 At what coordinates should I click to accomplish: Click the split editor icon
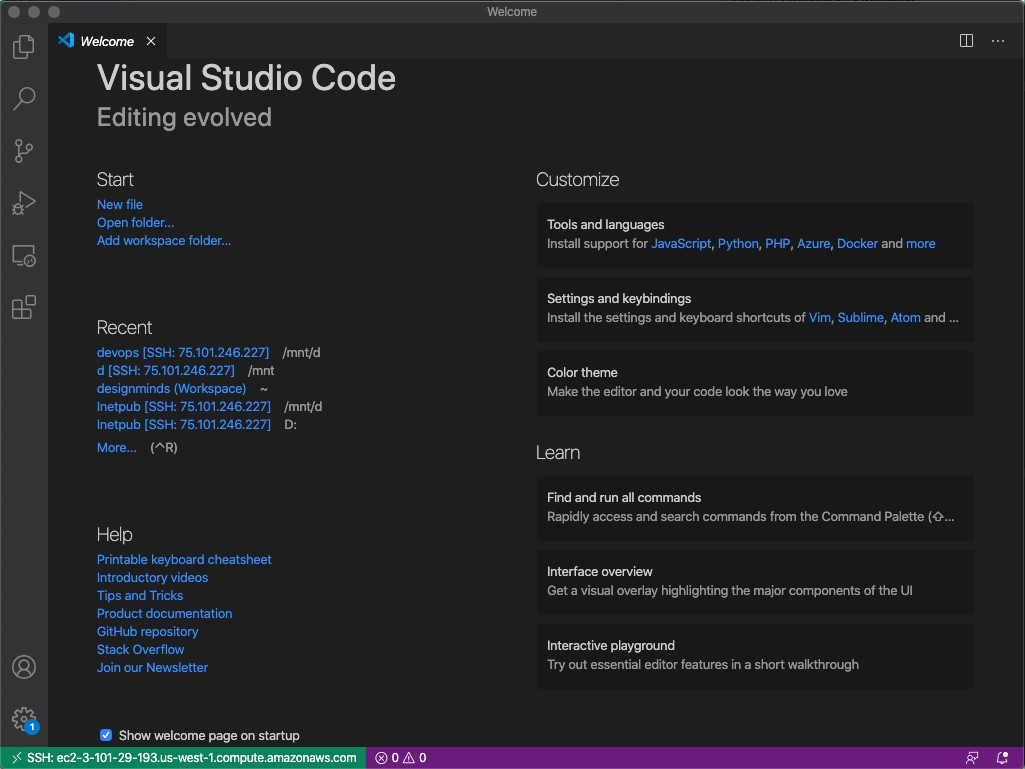[965, 41]
